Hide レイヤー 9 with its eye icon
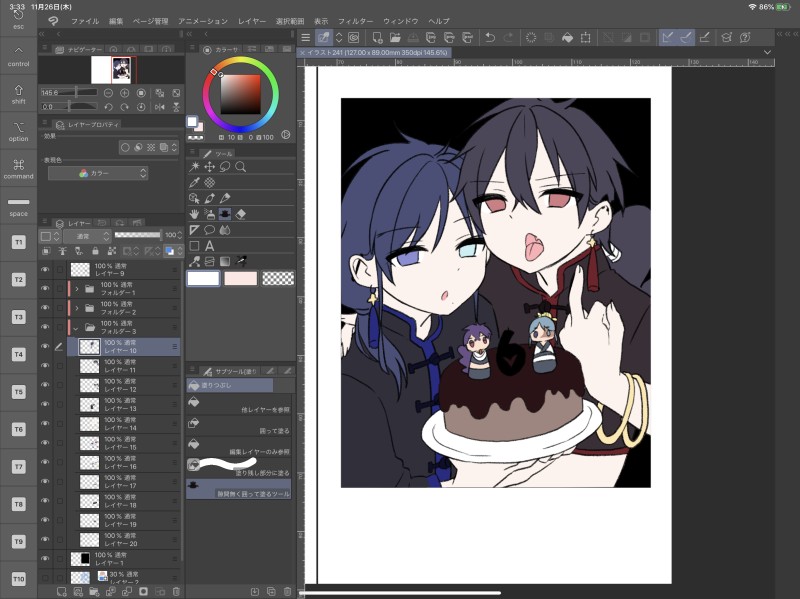800x599 pixels. pyautogui.click(x=45, y=269)
